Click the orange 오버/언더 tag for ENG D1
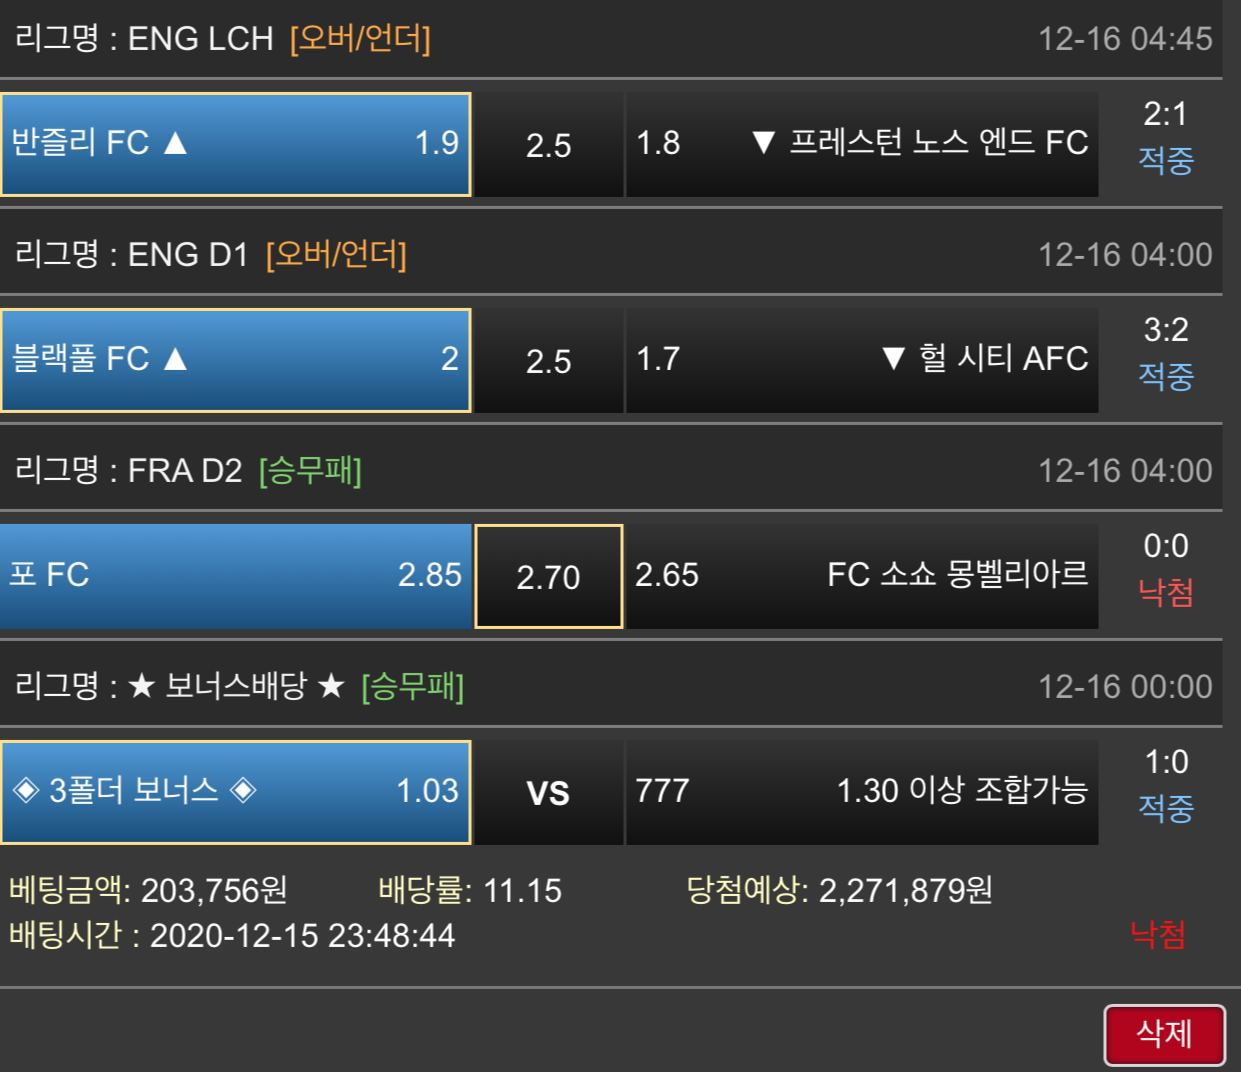Image resolution: width=1241 pixels, height=1072 pixels. 336,255
